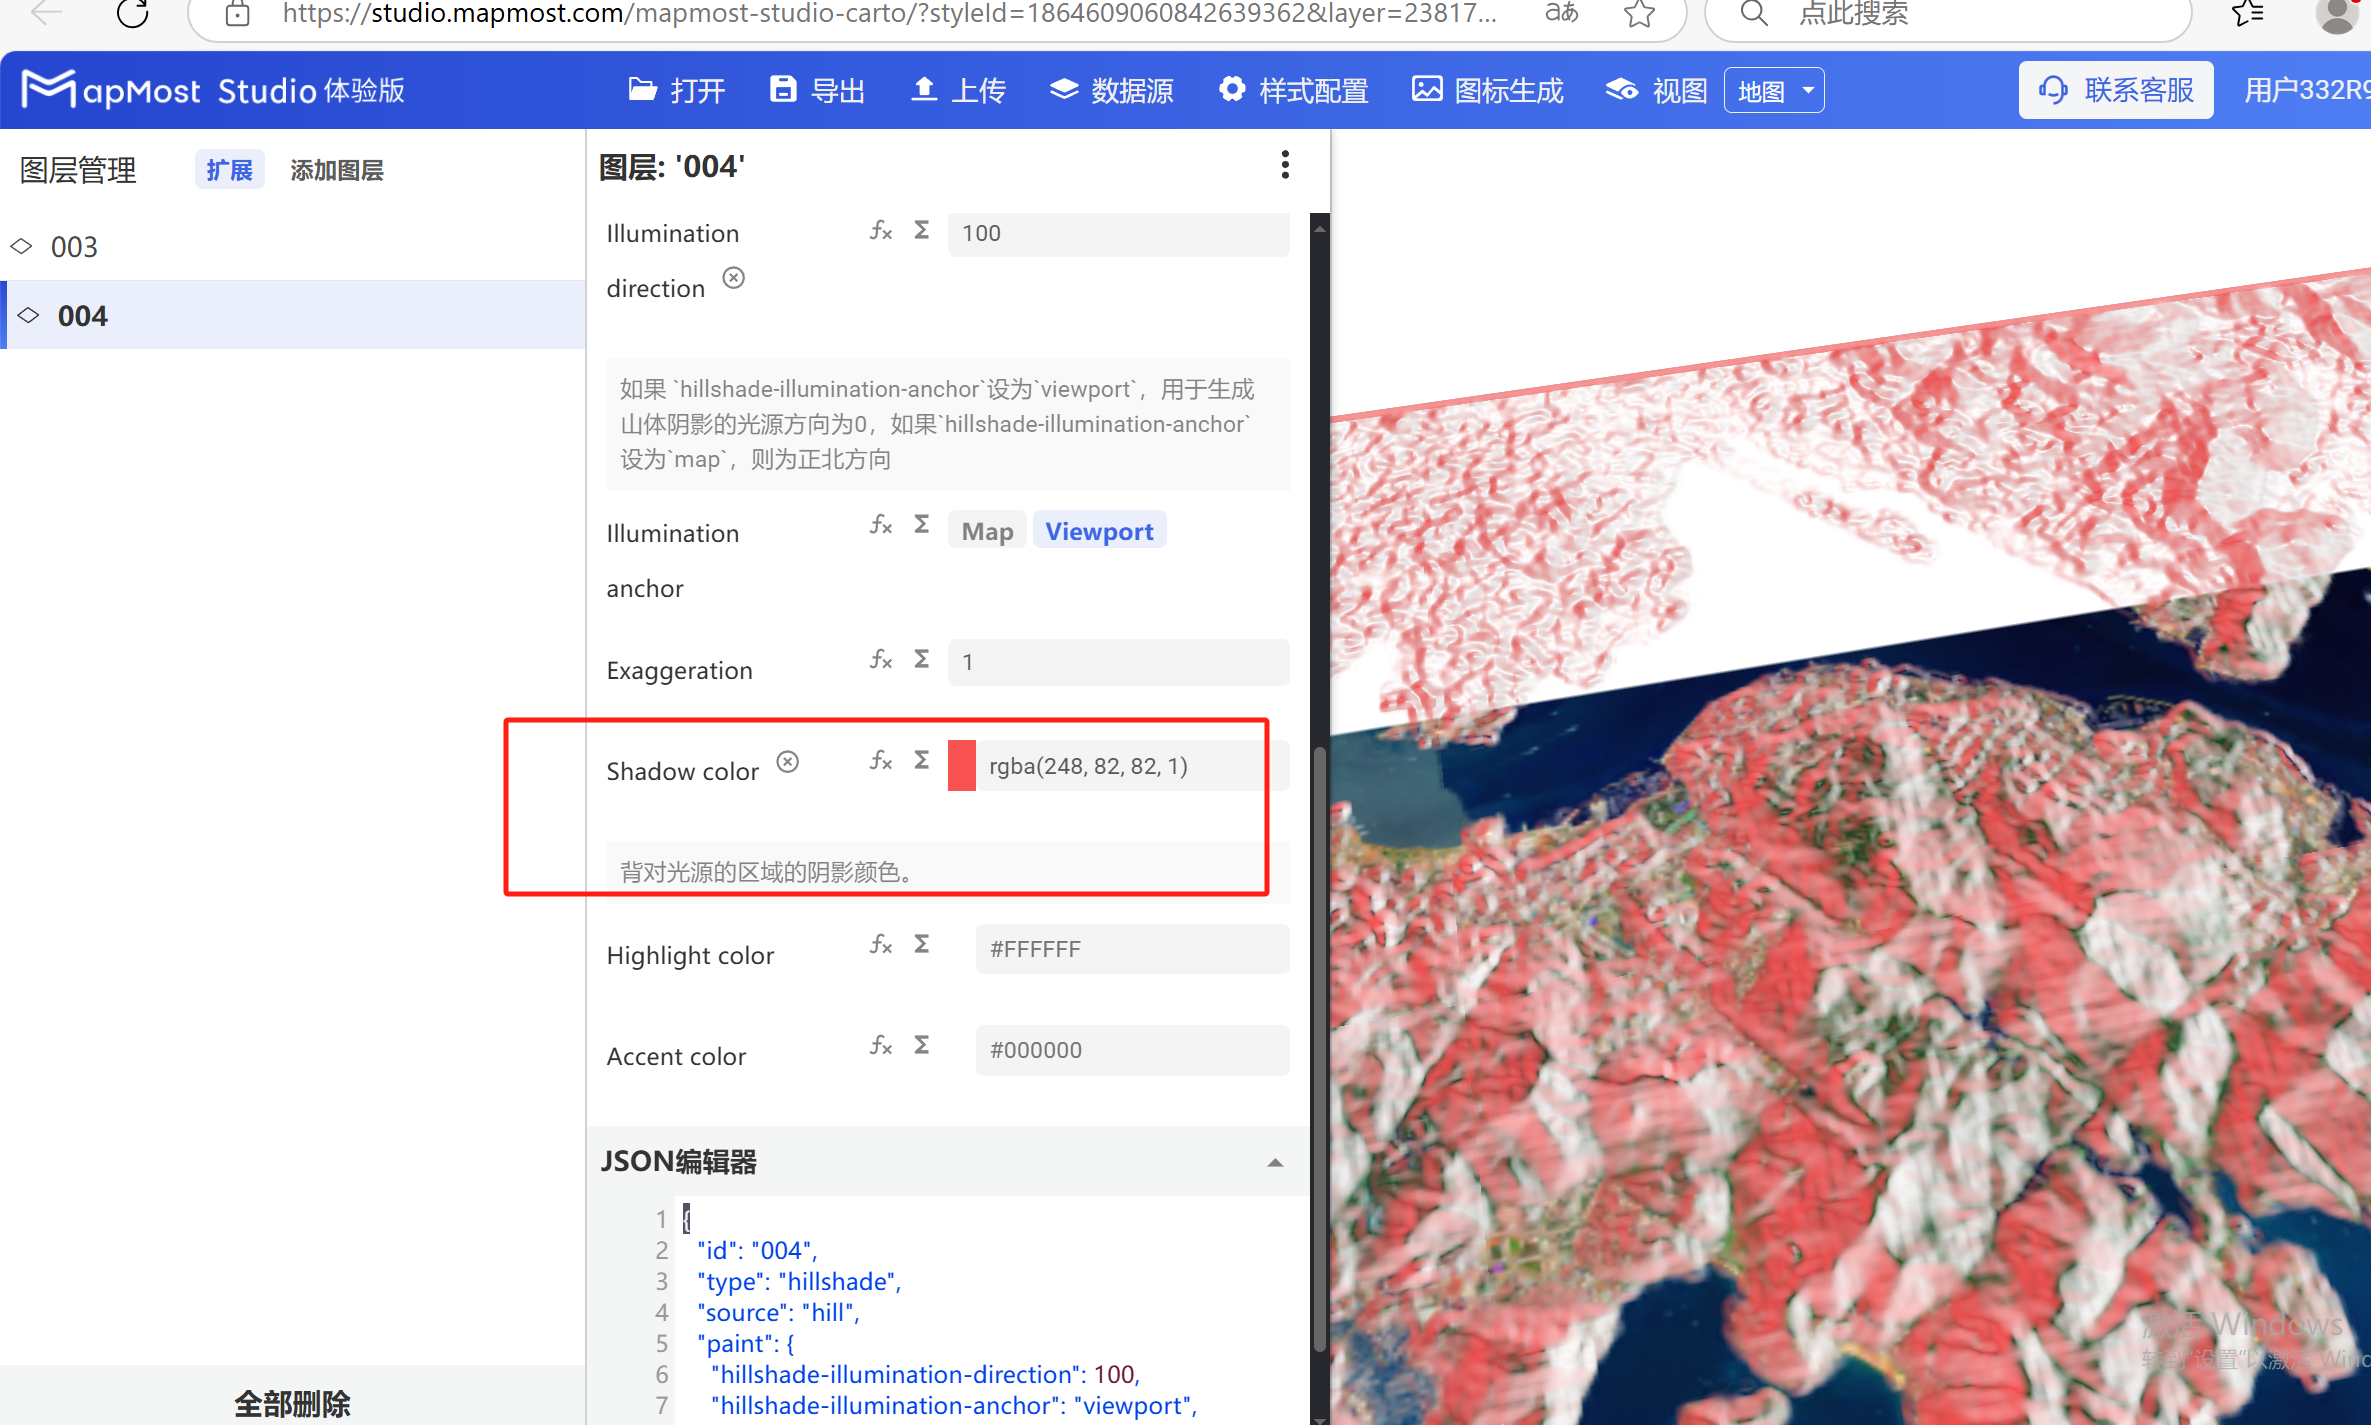Collapse the JSON编辑器 panel

click(1275, 1162)
